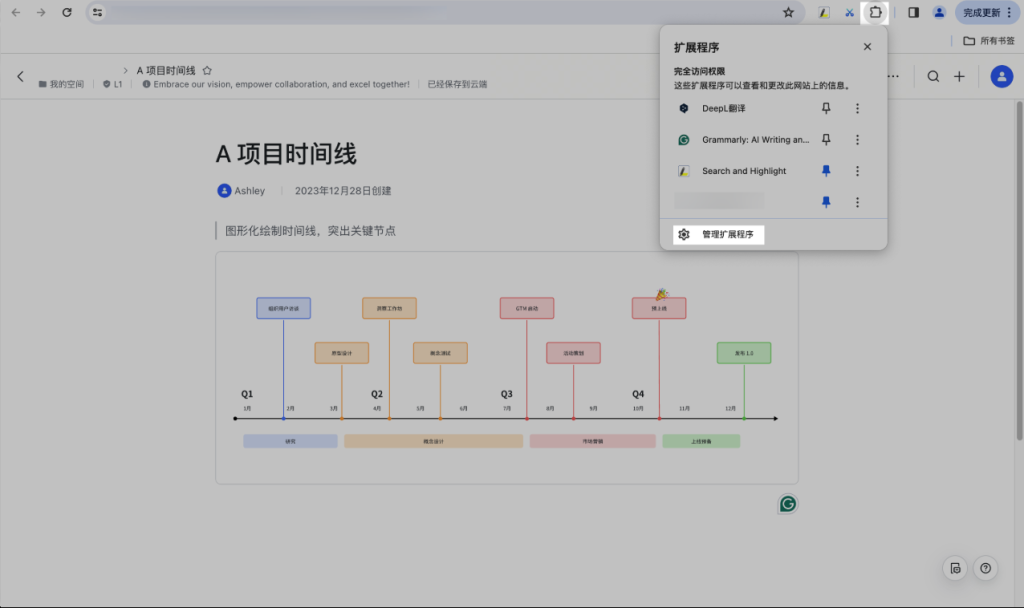
Task: Open more options for DeepL翻译
Action: (x=857, y=108)
